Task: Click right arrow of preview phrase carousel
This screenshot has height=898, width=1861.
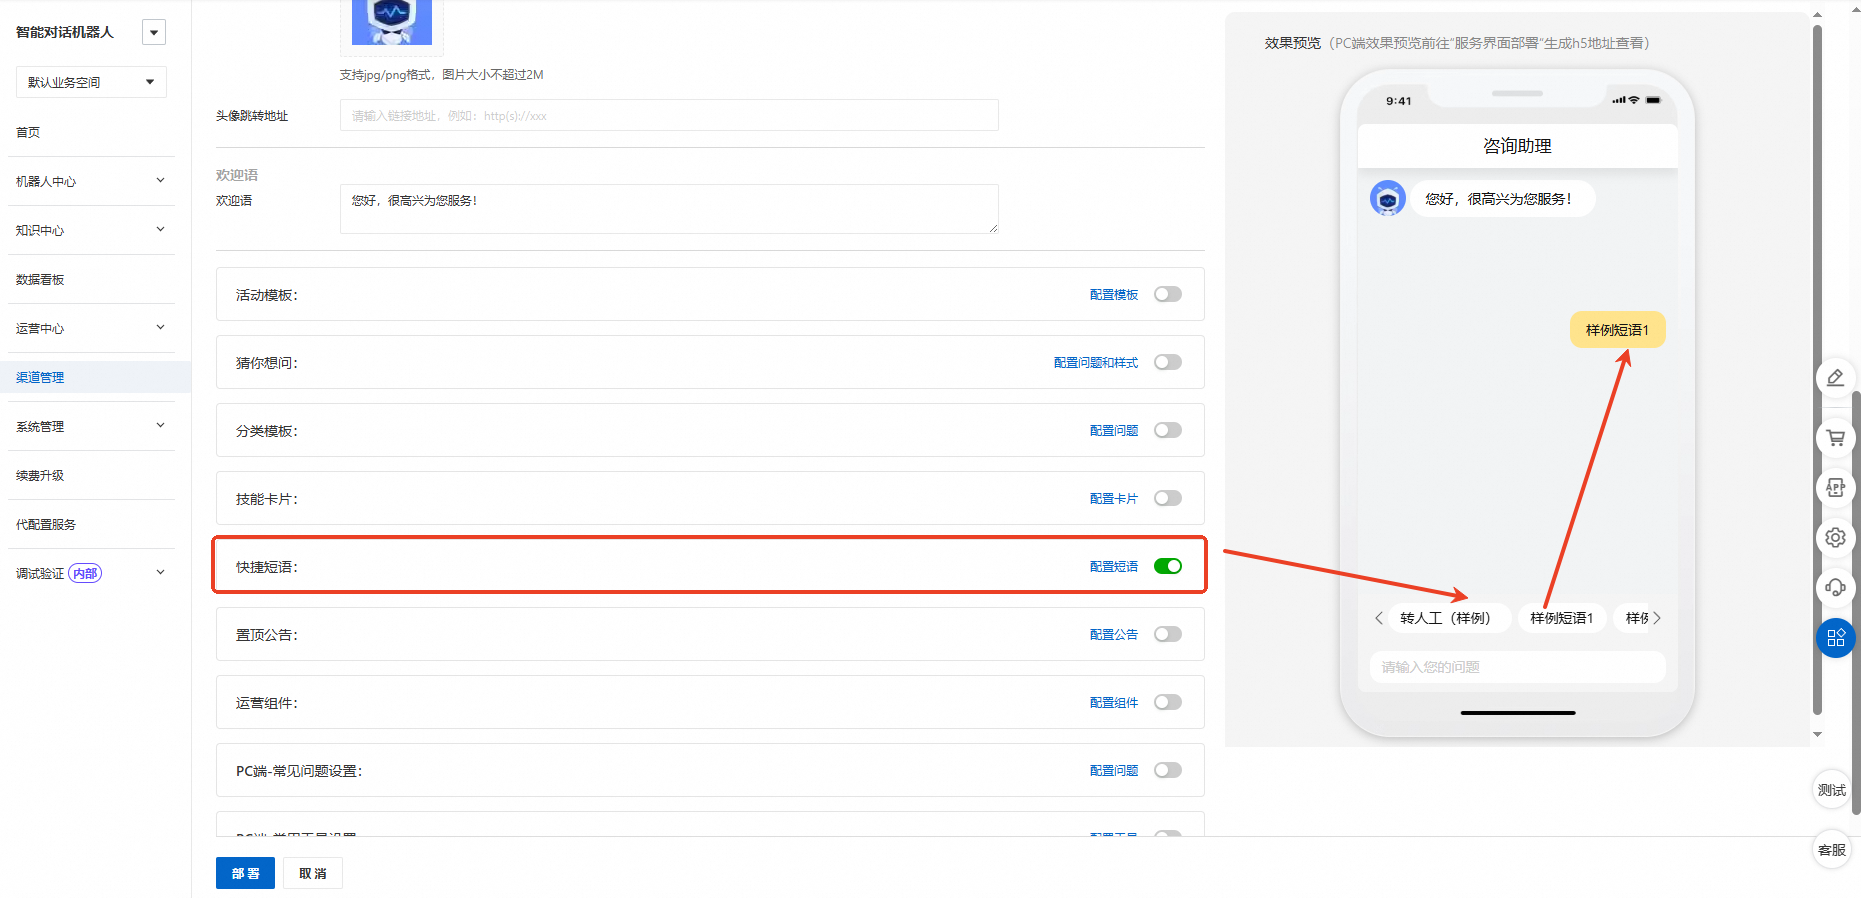Action: 1657,618
